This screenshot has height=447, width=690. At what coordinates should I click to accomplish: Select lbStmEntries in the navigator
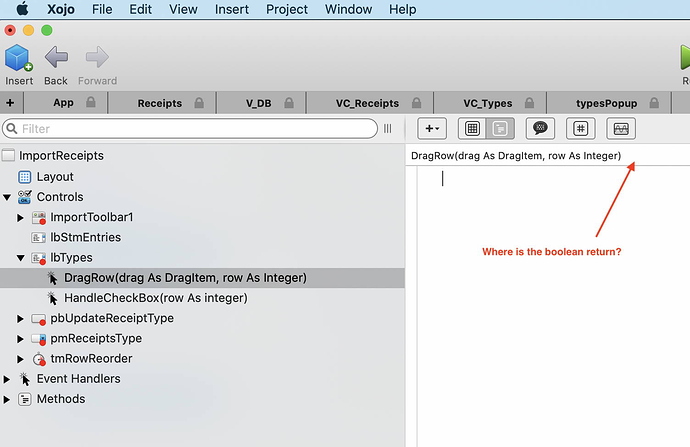[x=85, y=237]
